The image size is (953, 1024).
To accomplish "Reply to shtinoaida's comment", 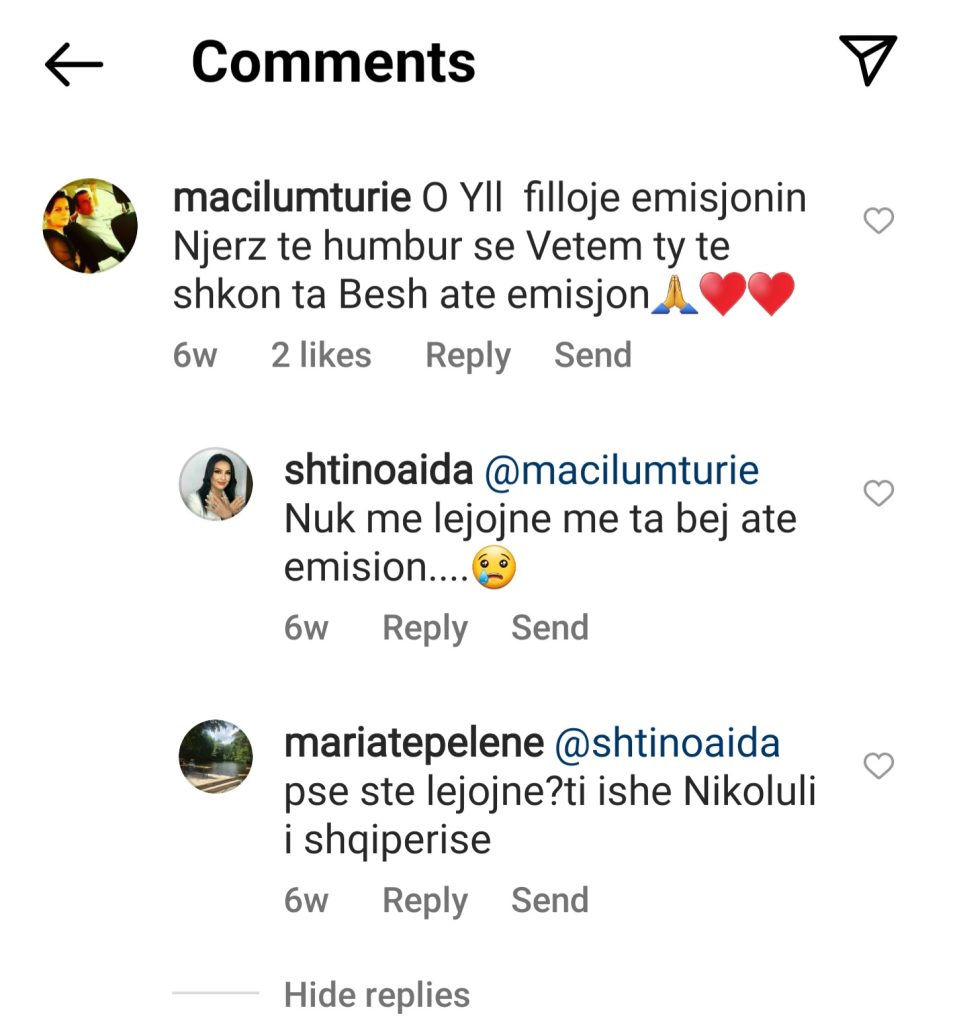I will 425,628.
